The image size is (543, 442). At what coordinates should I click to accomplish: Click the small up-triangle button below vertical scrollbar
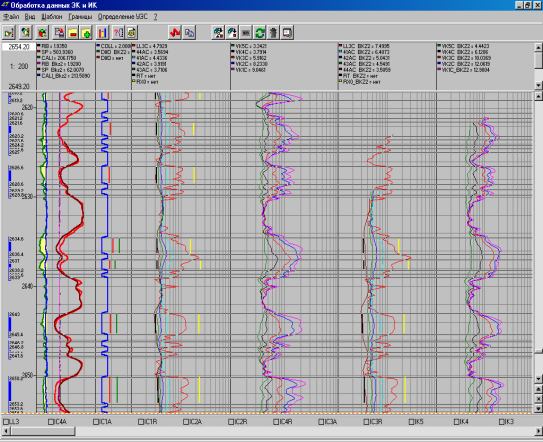(x=538, y=389)
